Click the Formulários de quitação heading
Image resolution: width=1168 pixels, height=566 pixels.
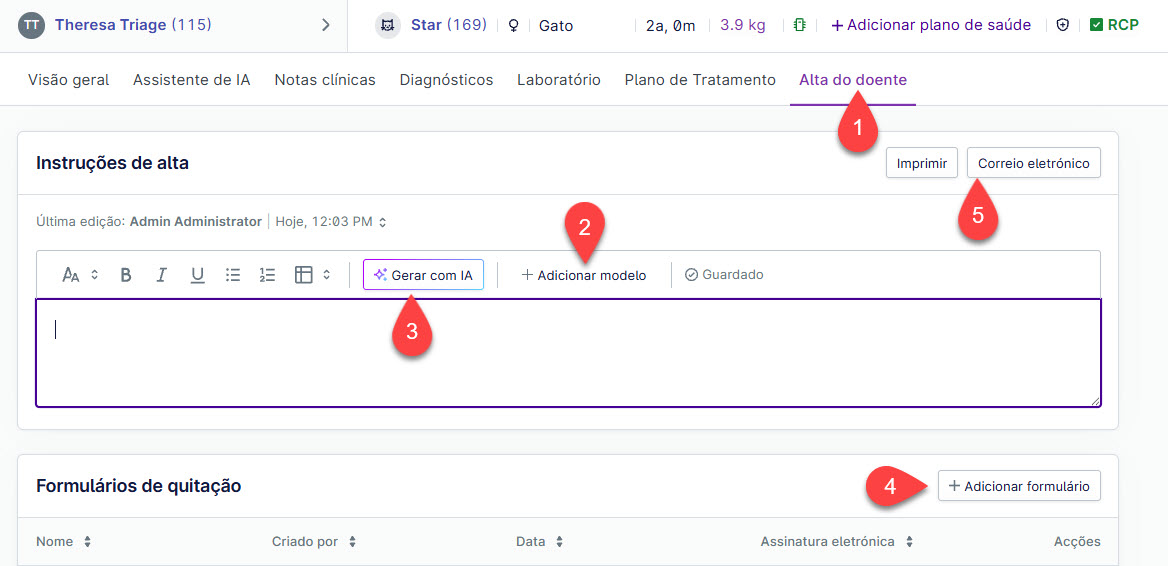[139, 486]
